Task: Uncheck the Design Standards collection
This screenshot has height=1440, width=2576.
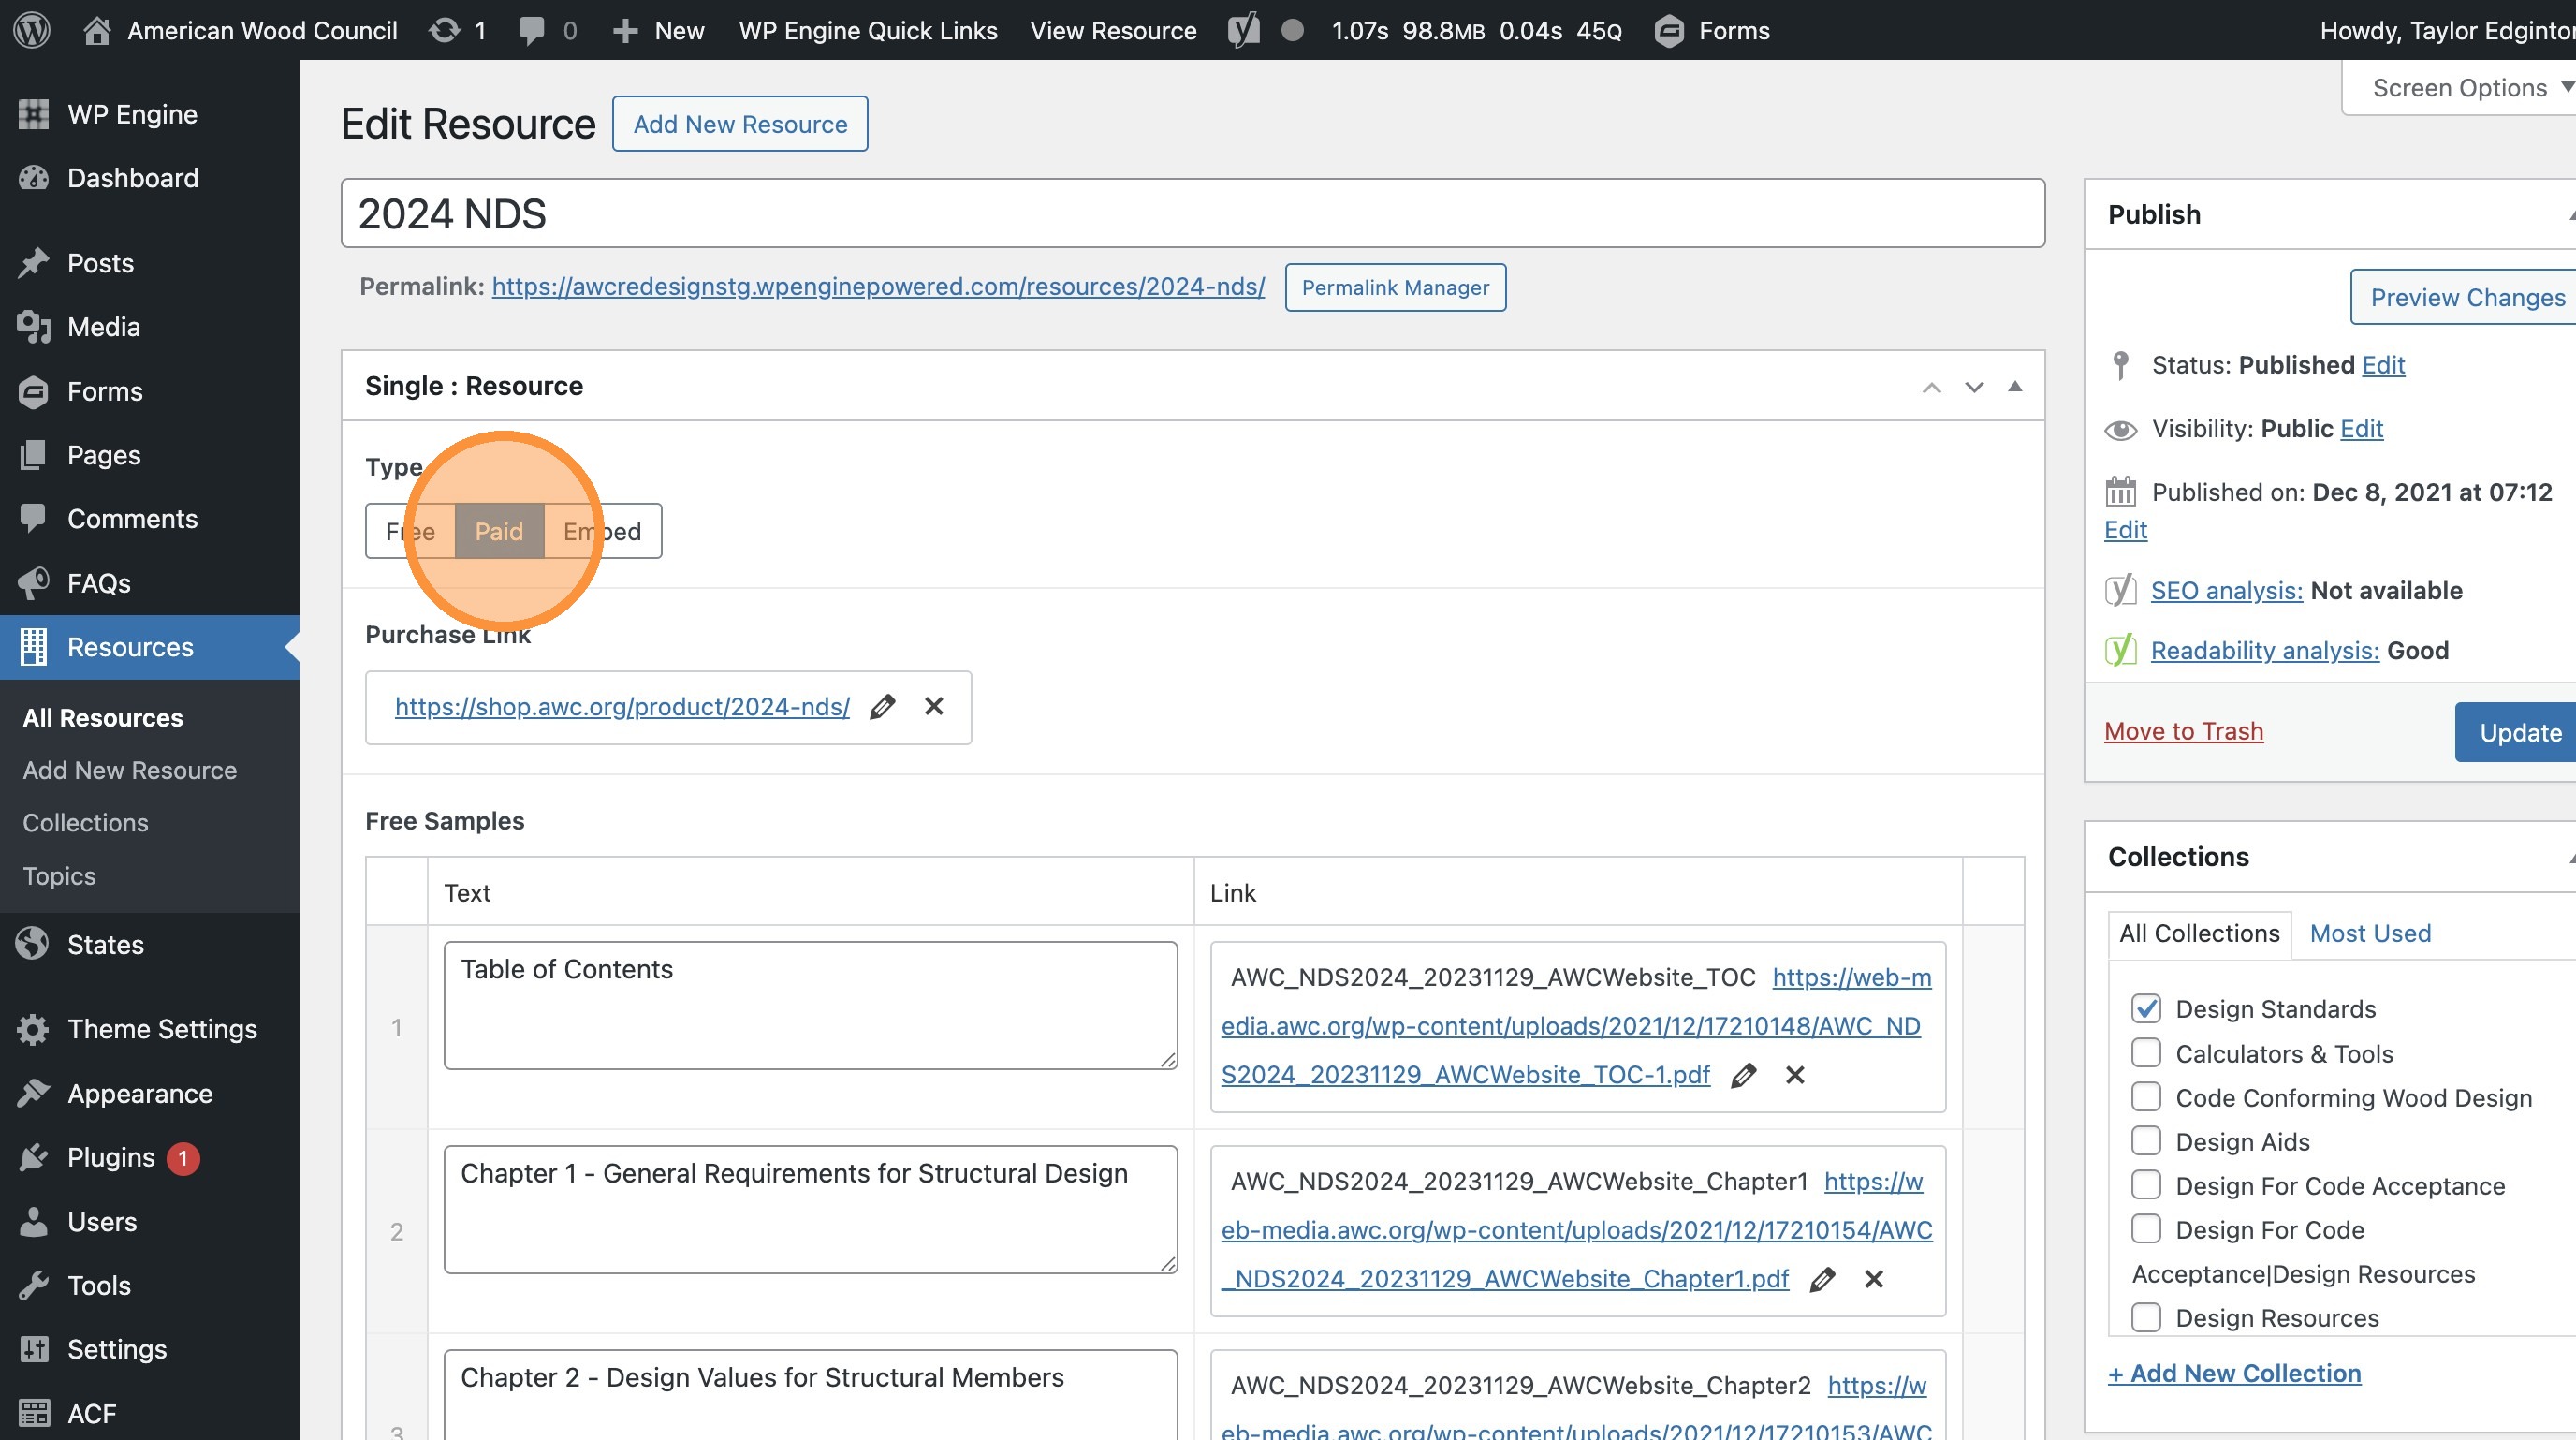Action: [2146, 1008]
